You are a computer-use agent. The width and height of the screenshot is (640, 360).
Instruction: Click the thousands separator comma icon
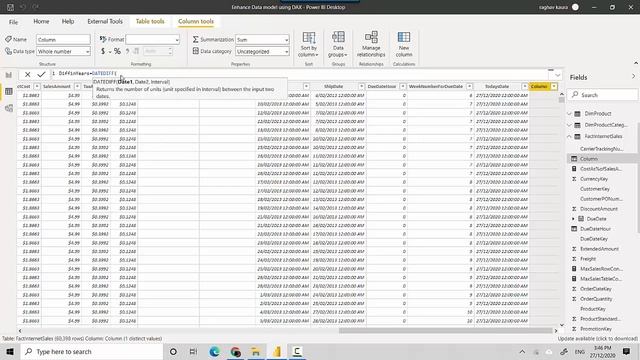click(127, 51)
